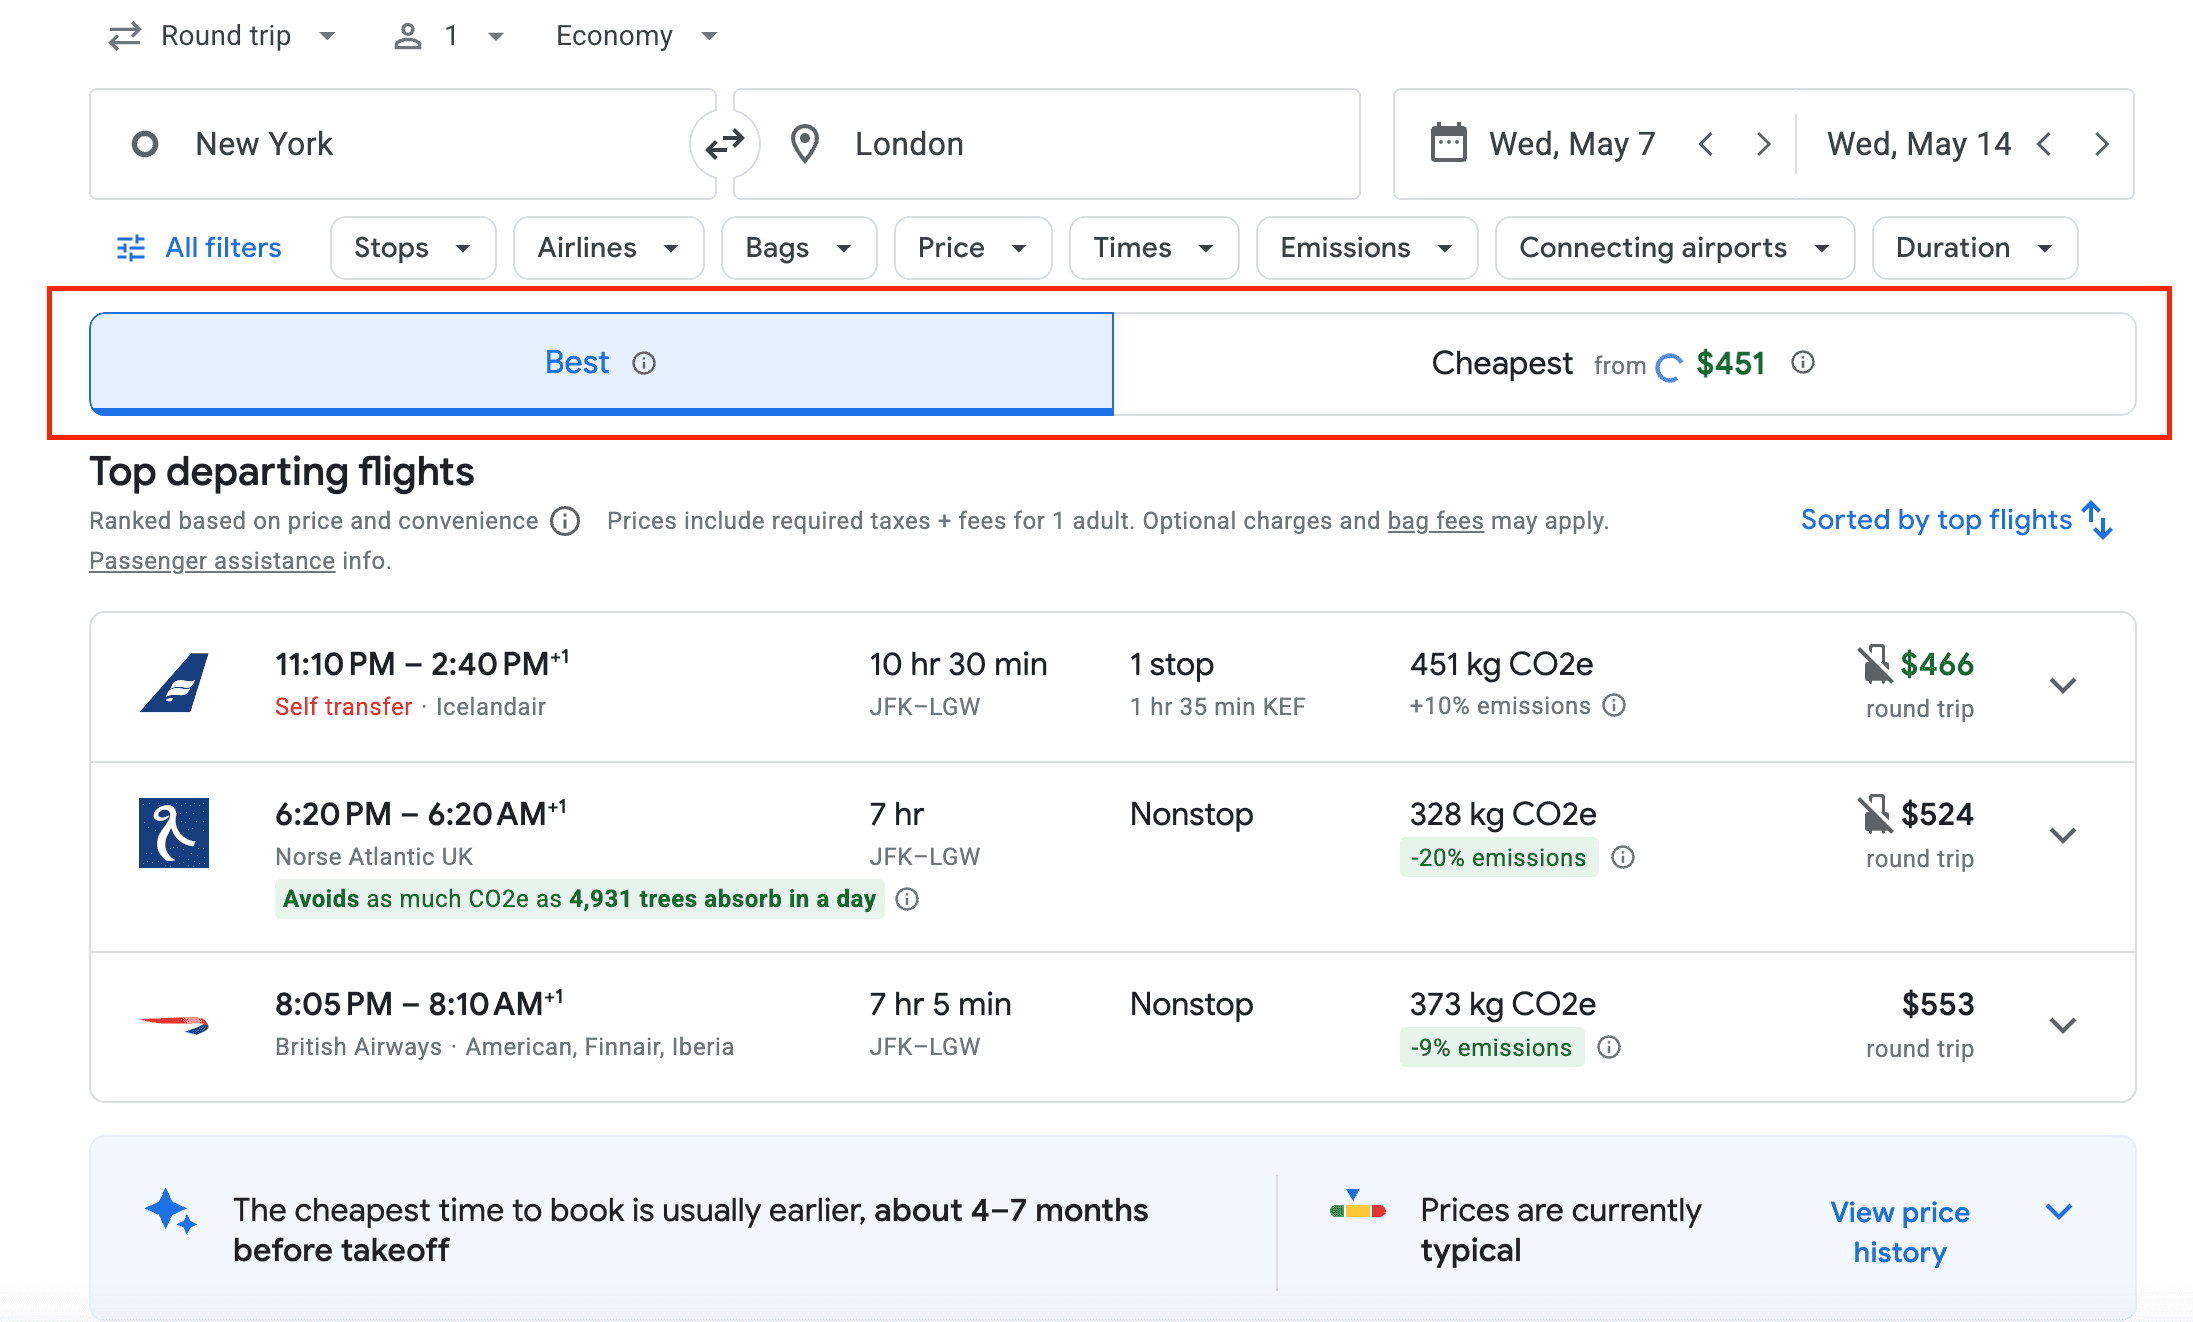
Task: Click the price level gauge icon
Action: tap(1358, 1204)
